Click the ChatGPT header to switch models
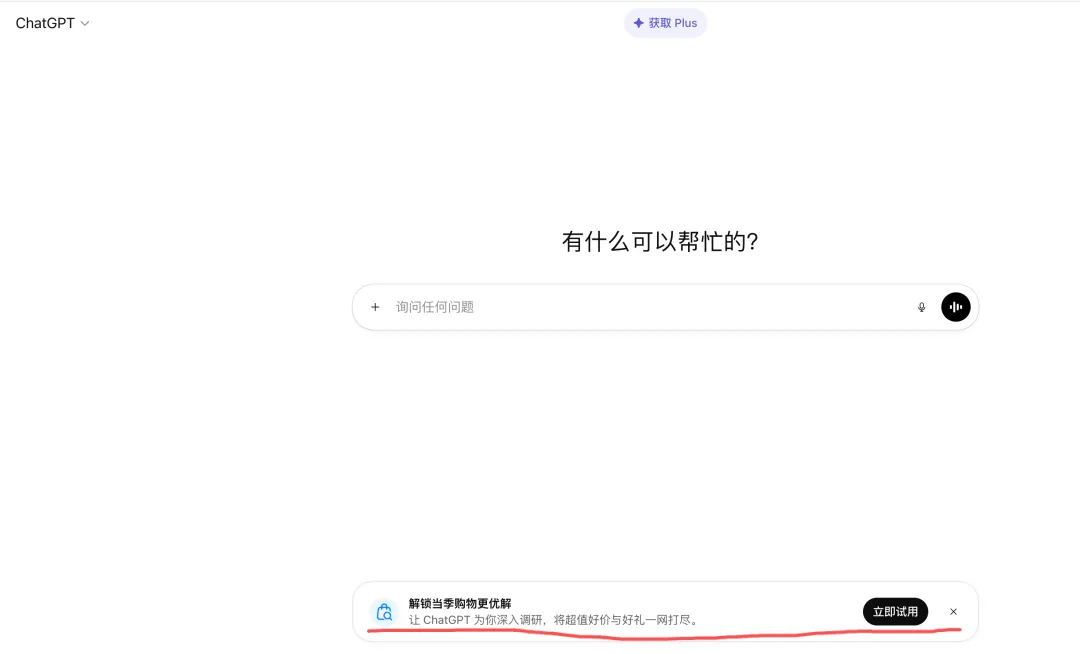 (x=45, y=23)
